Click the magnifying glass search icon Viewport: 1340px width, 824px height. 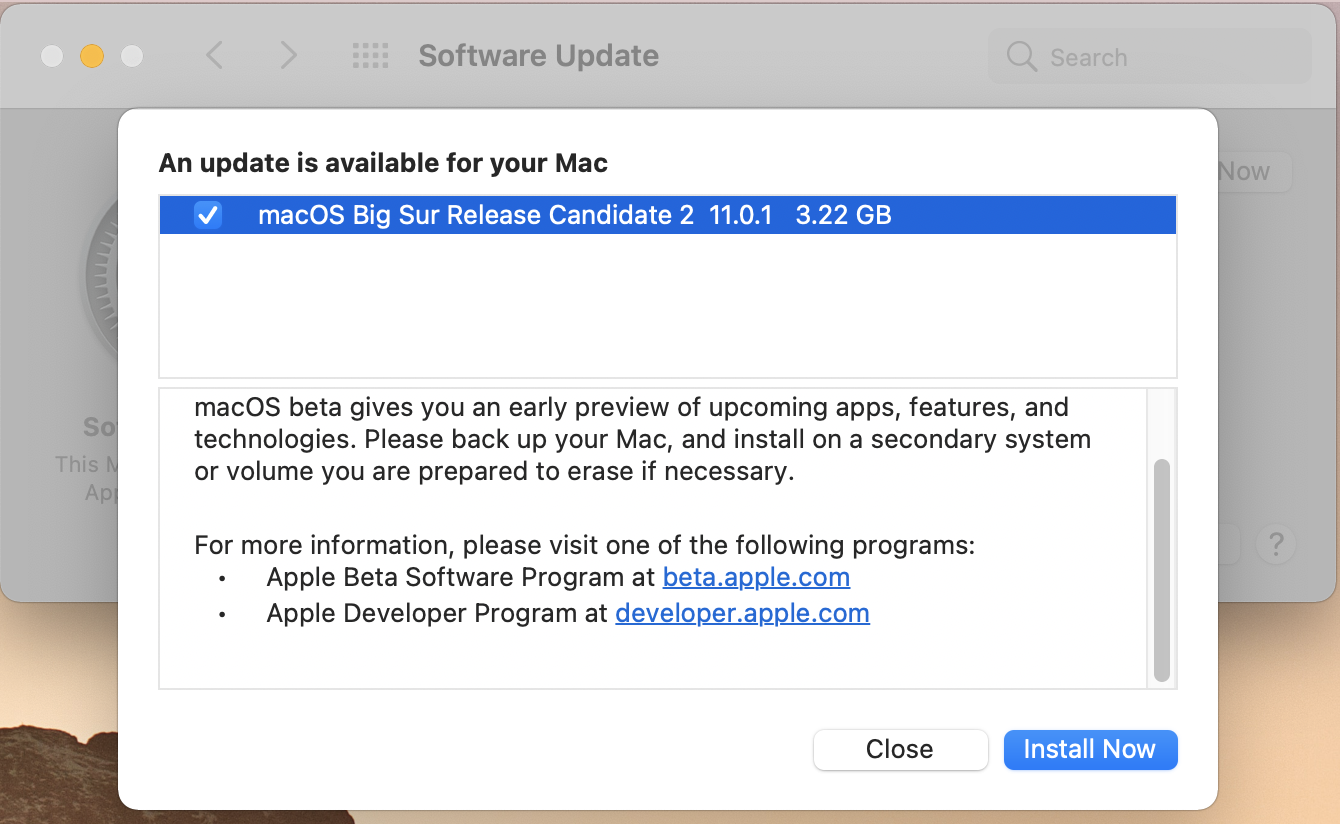(1021, 57)
